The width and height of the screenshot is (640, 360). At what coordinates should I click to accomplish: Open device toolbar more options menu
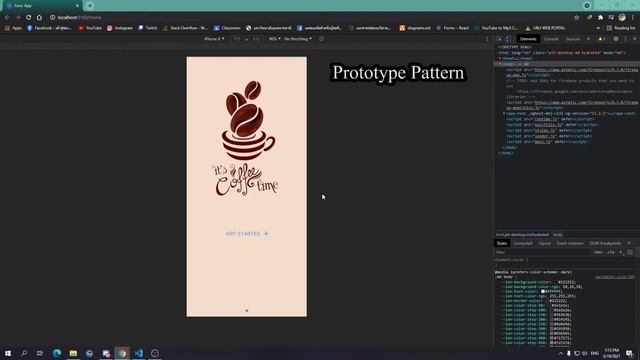click(x=487, y=39)
